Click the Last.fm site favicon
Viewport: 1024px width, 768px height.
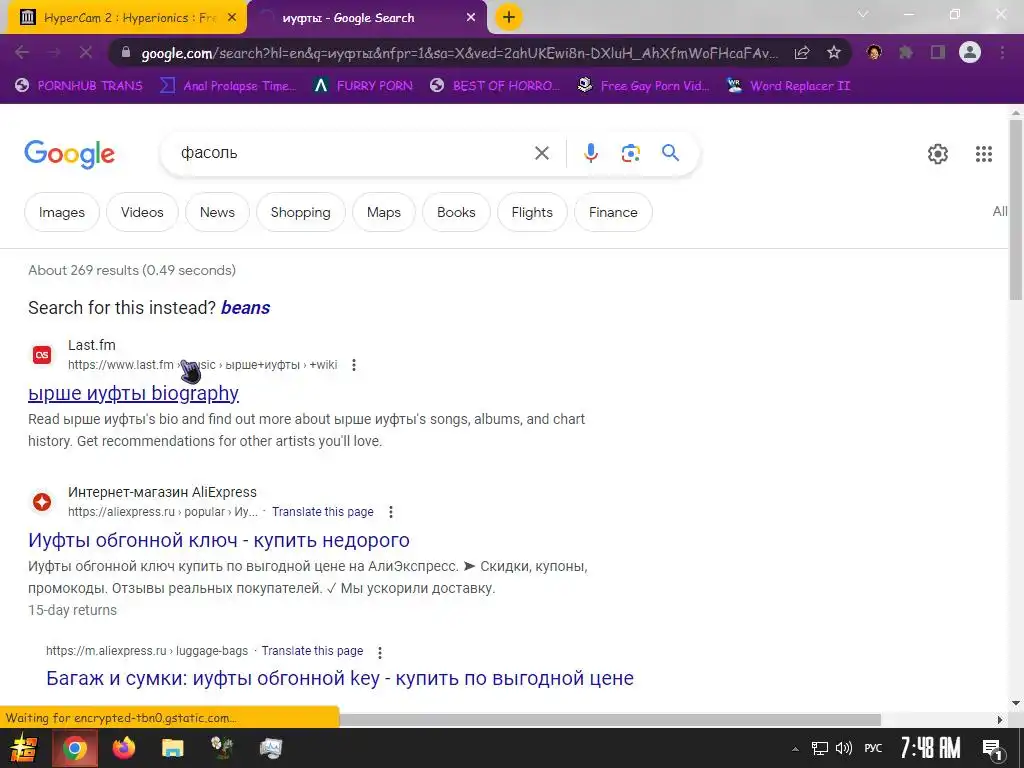(x=42, y=355)
